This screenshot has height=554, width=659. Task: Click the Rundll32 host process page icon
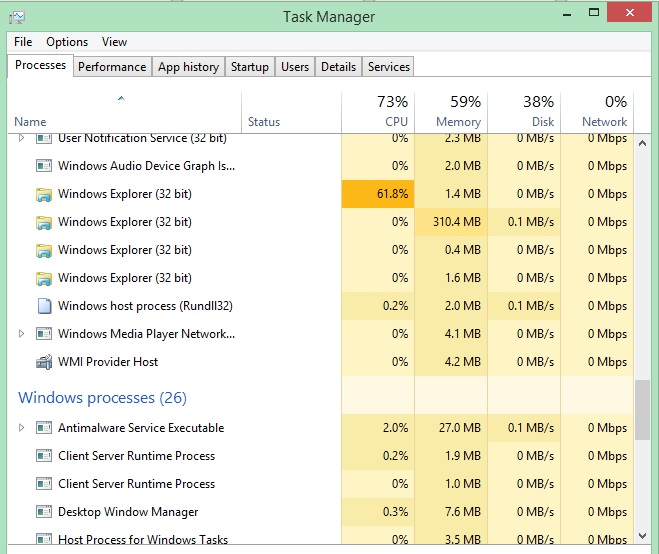44,306
